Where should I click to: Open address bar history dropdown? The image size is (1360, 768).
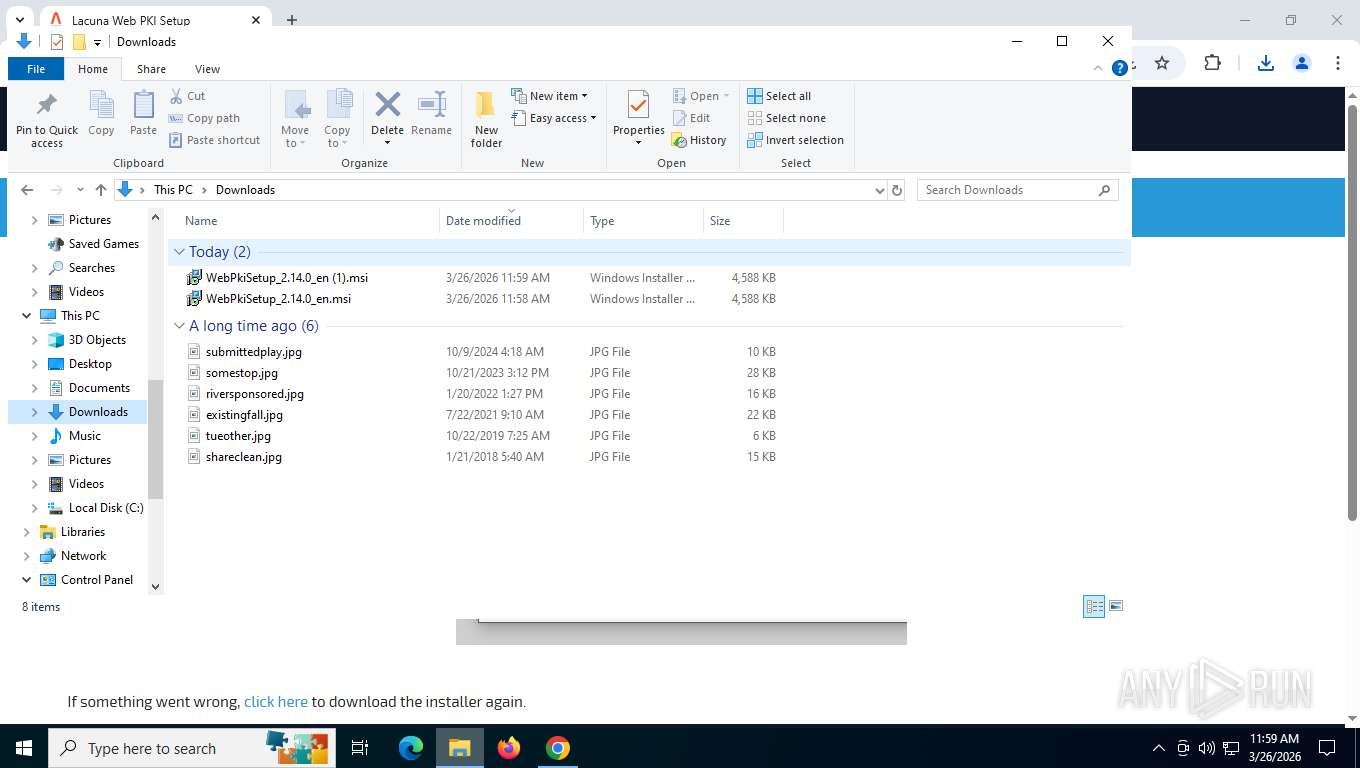[879, 190]
